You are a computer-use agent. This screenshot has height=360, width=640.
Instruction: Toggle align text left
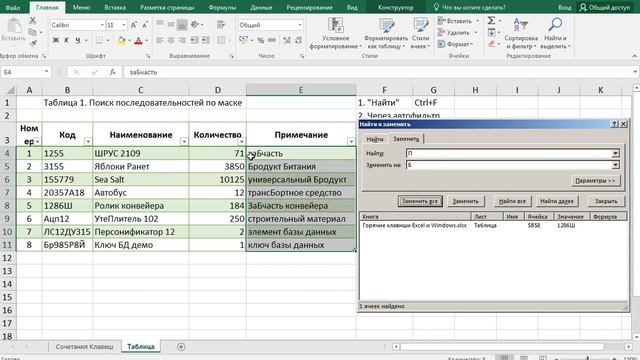tap(160, 40)
